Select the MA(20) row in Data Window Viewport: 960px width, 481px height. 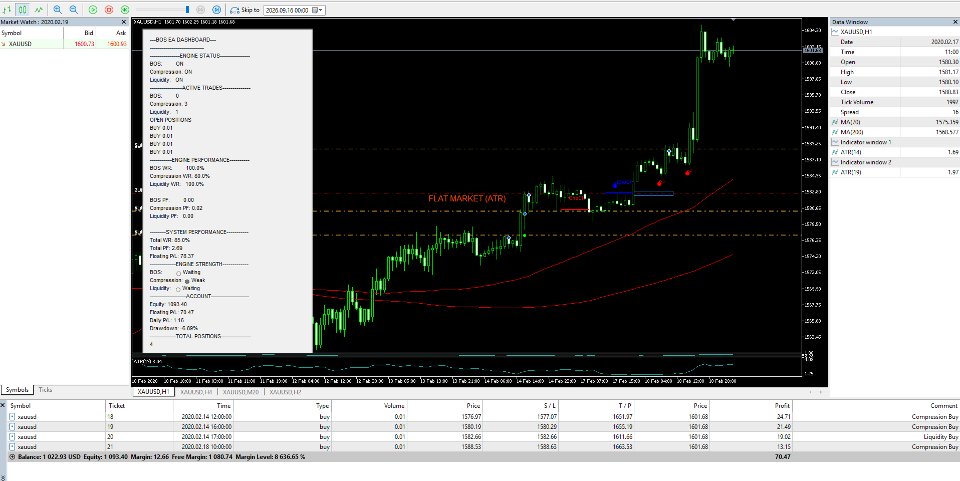click(x=894, y=122)
